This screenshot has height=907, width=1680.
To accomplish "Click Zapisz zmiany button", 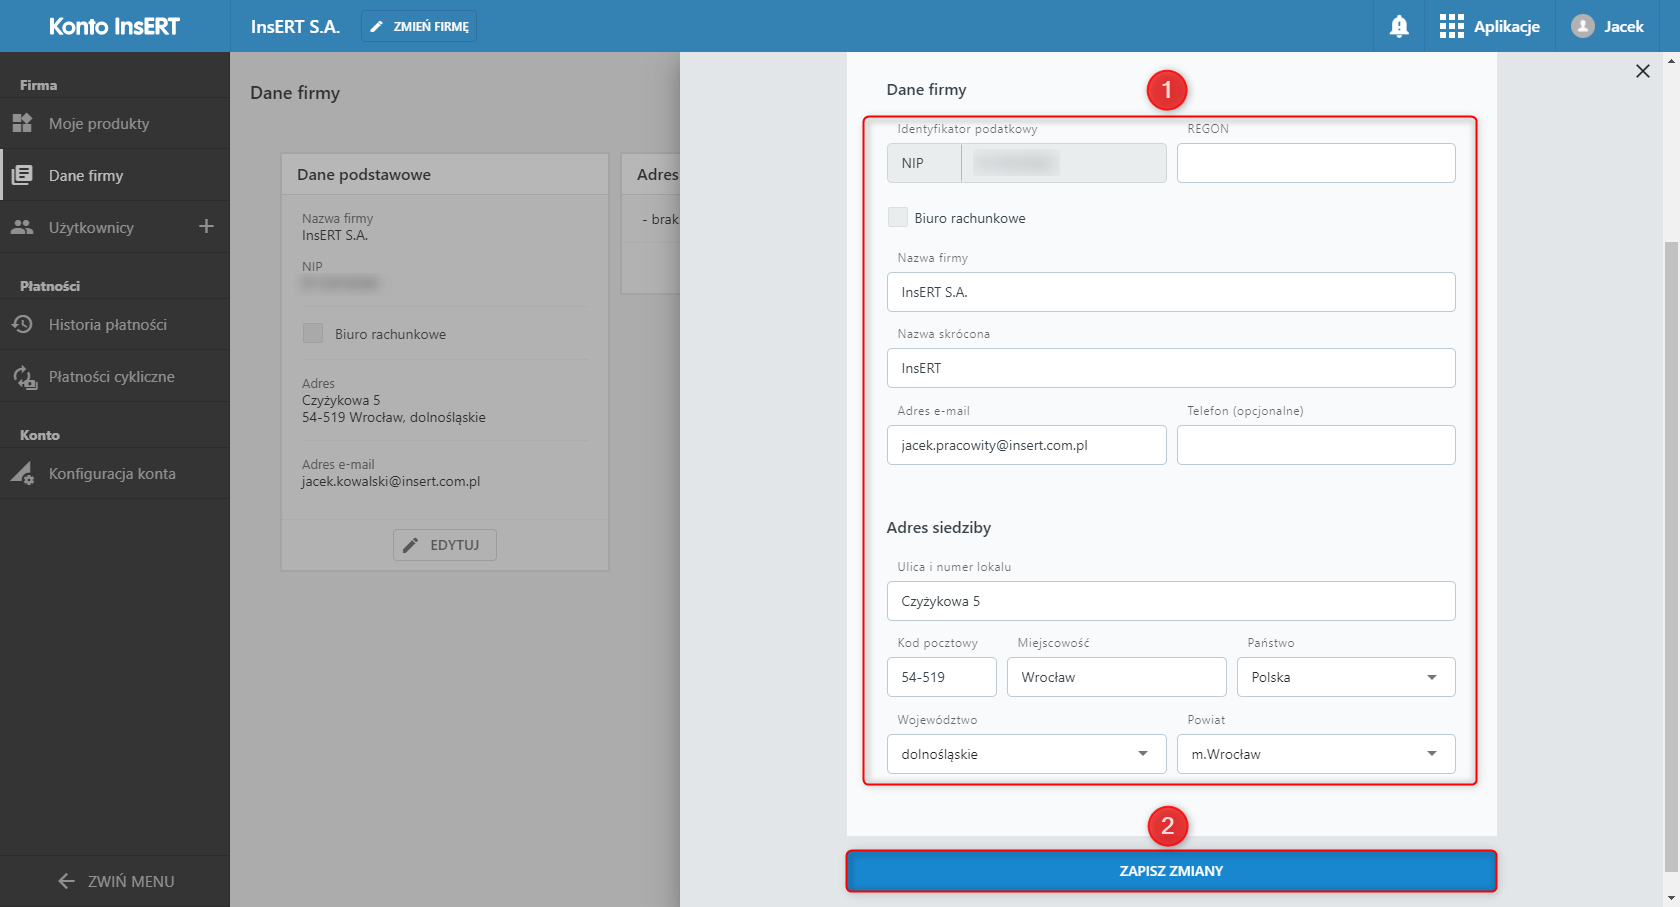I will [1171, 871].
